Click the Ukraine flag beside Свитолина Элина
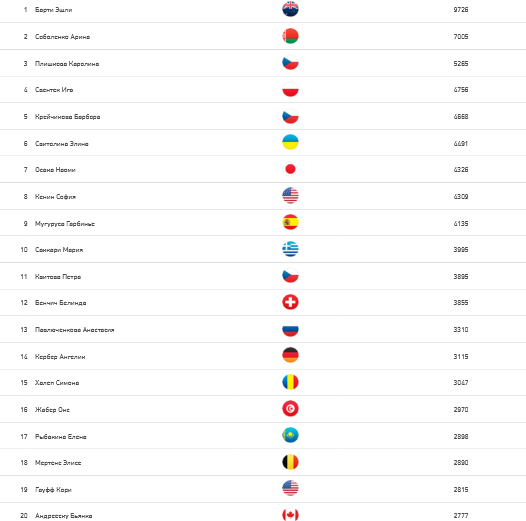This screenshot has height=521, width=526. 290,142
